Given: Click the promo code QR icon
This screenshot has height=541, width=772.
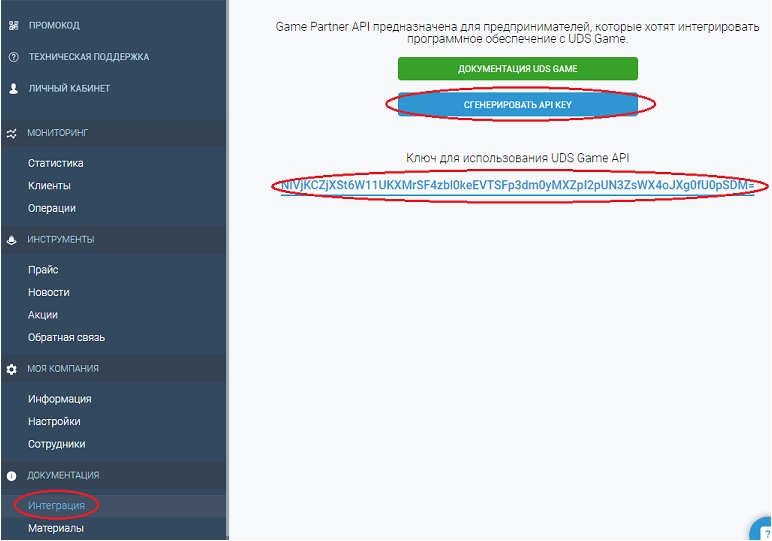Looking at the screenshot, I should [13, 25].
